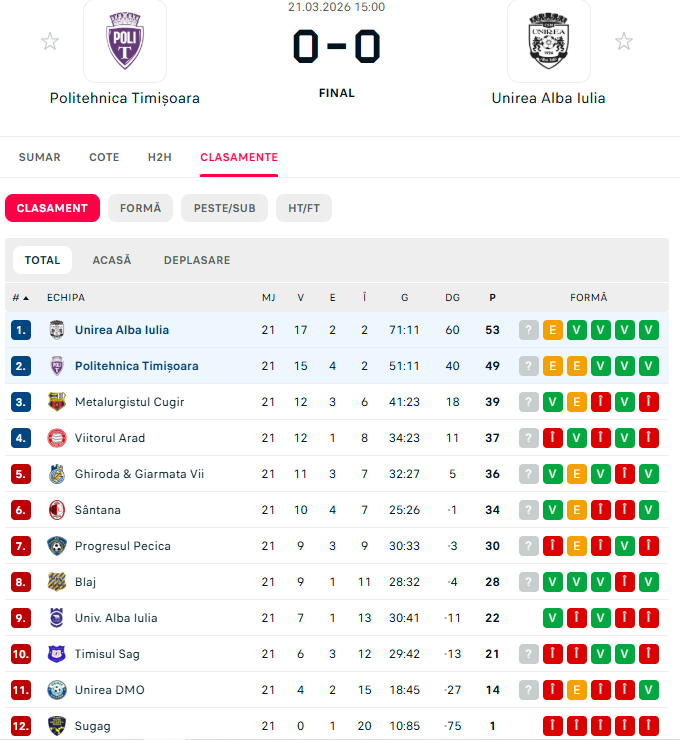The image size is (680, 740).
Task: Favorite Unirea Alba Iulia with the star icon
Action: point(624,41)
